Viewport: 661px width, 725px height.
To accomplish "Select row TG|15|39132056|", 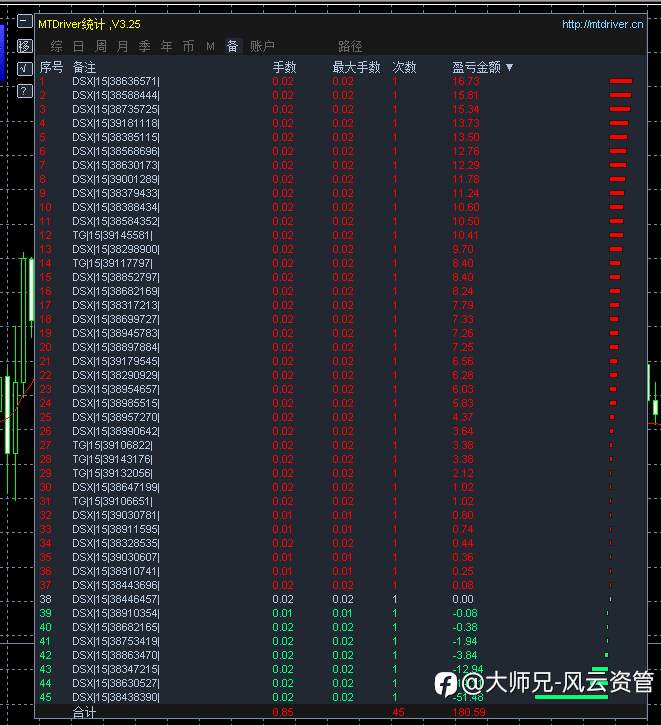I will (x=341, y=473).
